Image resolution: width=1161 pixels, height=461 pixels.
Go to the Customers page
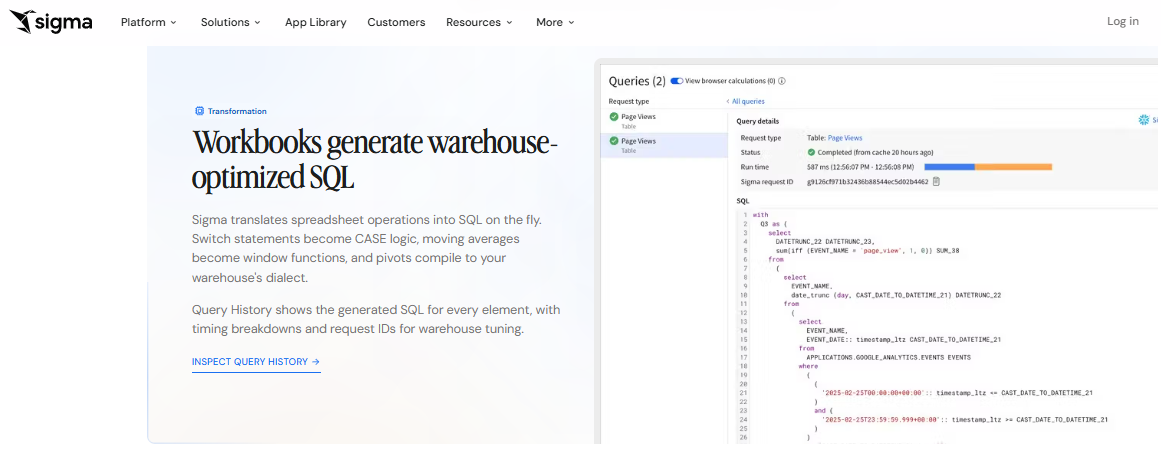396,22
